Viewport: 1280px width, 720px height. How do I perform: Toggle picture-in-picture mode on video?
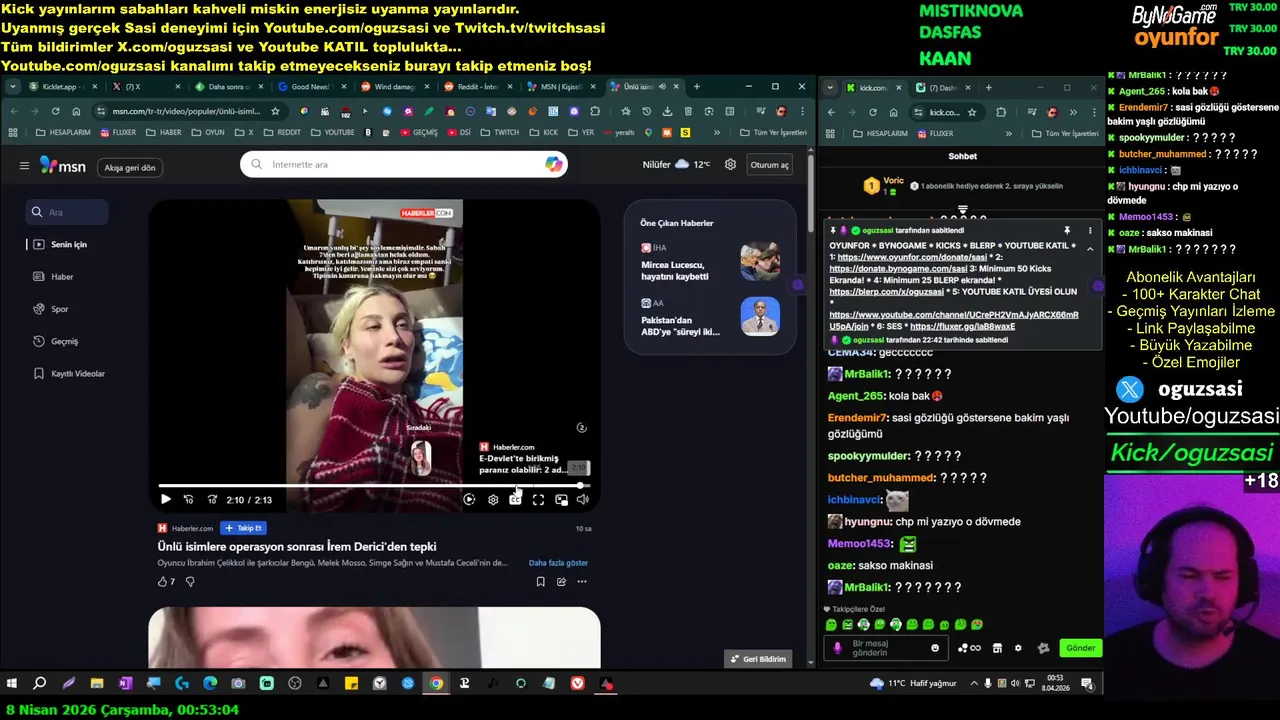pyautogui.click(x=561, y=500)
